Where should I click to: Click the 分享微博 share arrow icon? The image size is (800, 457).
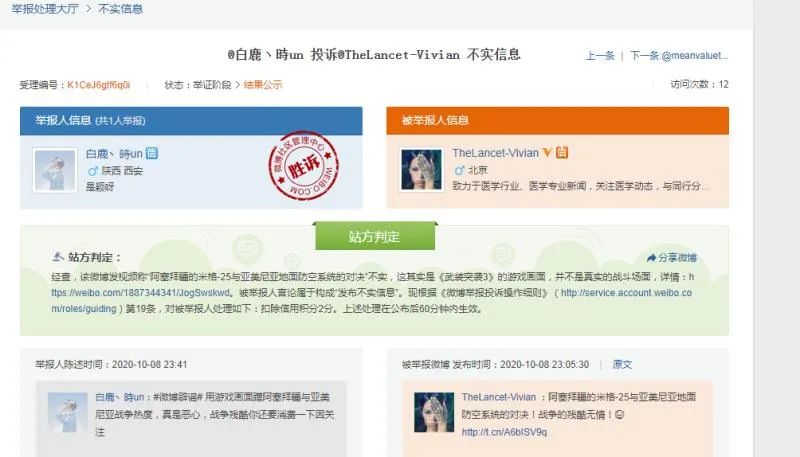click(x=652, y=258)
